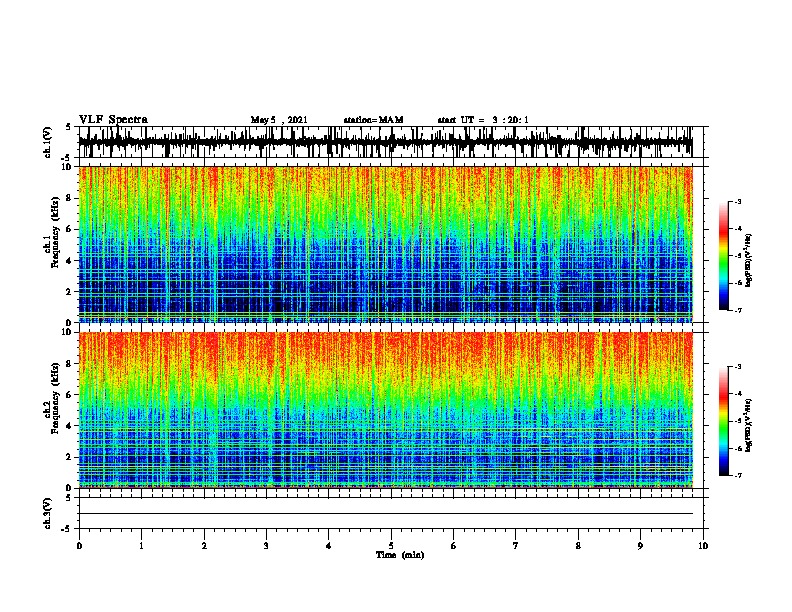792x612 pixels.
Task: Click the time axis tick label "7"
Action: pyautogui.click(x=516, y=546)
